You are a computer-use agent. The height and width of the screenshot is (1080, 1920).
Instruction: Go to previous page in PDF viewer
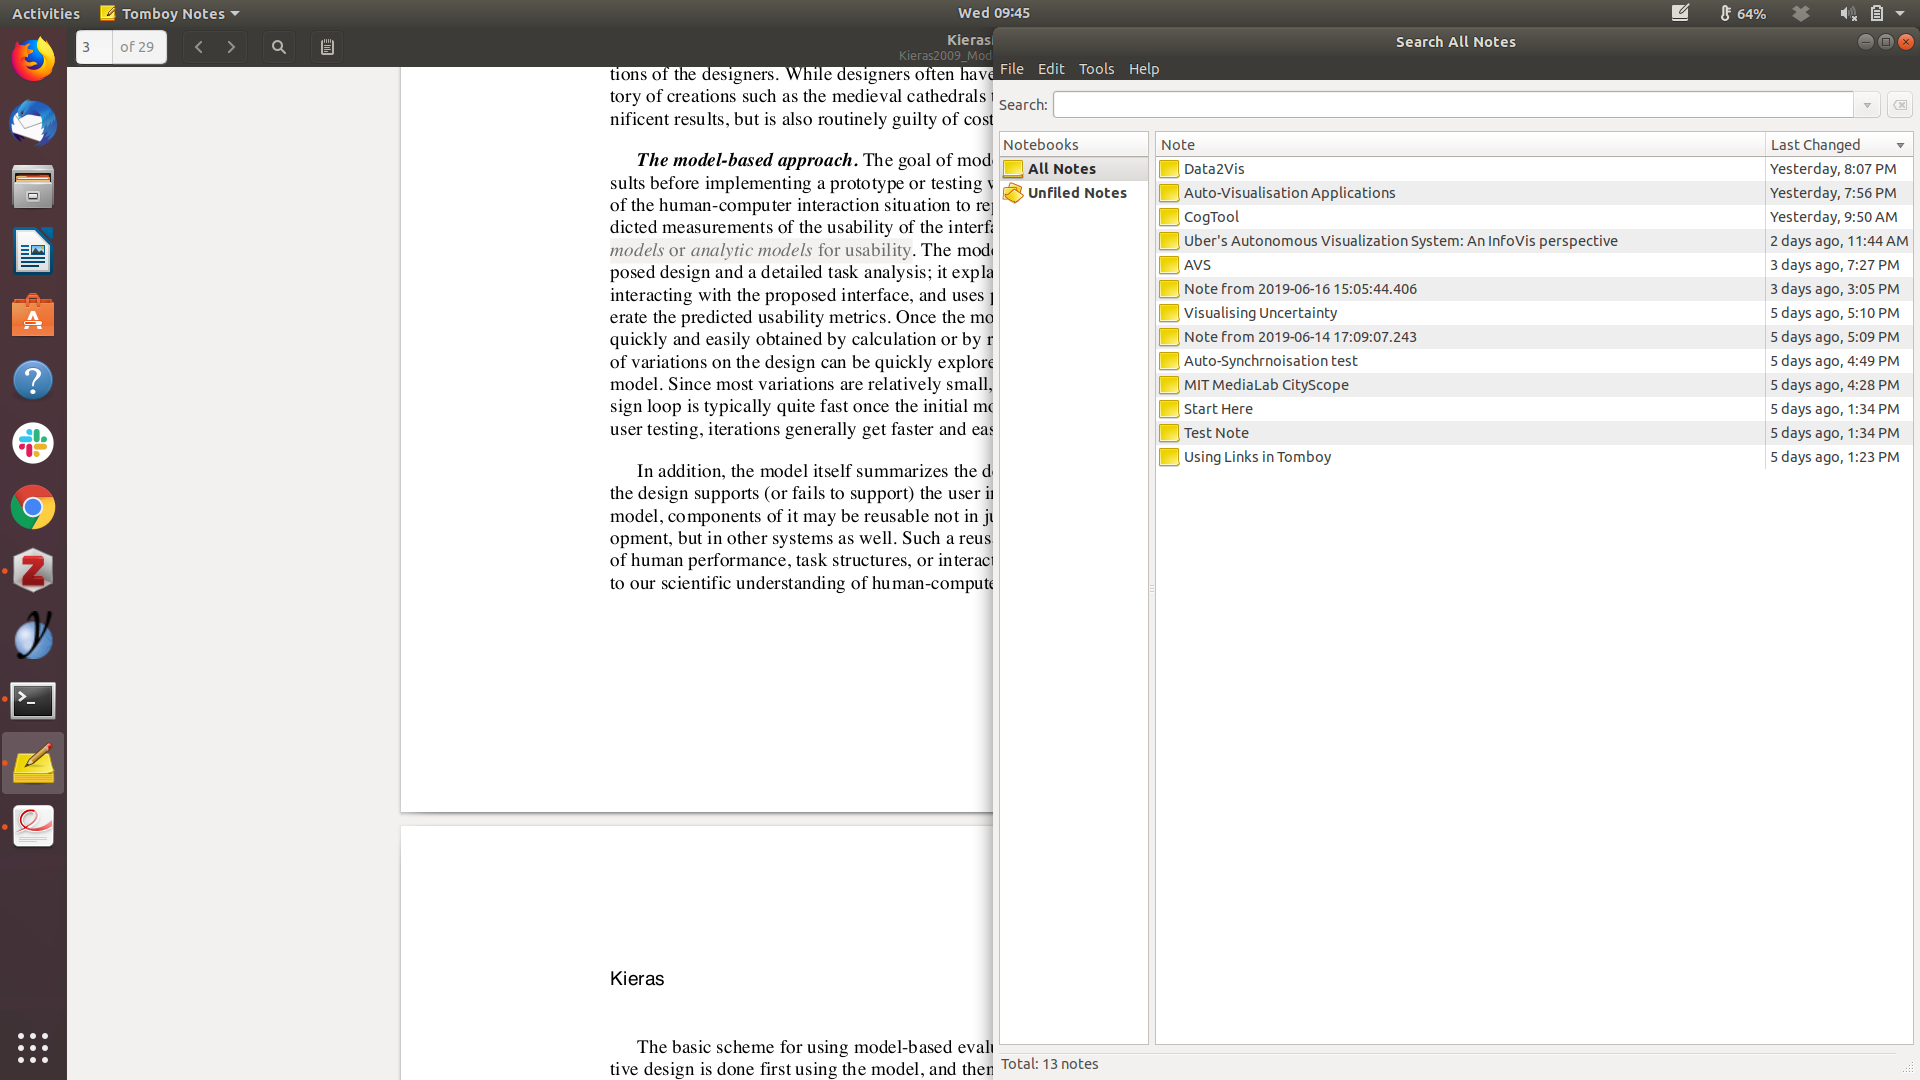[x=199, y=47]
